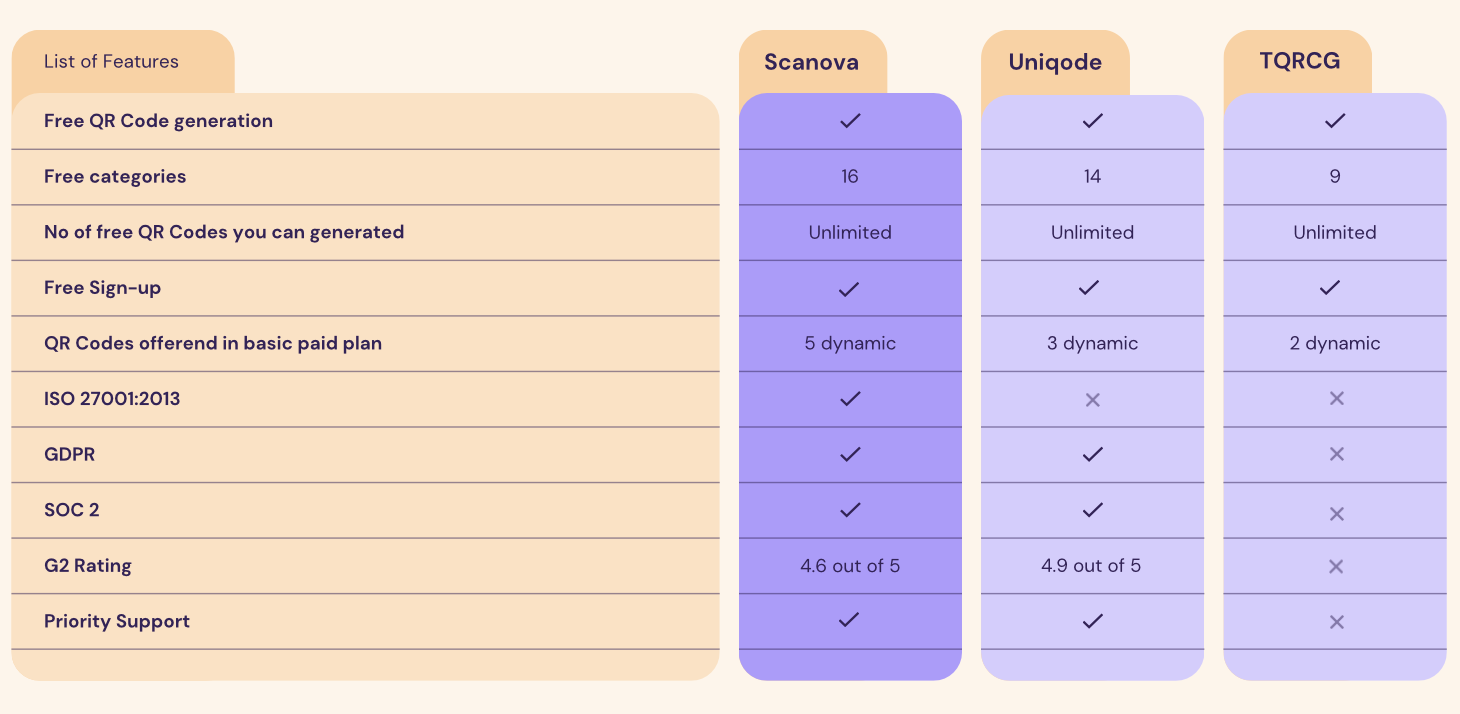
Task: Click Uniqode's 4.9 out of 5 rating
Action: 1091,566
